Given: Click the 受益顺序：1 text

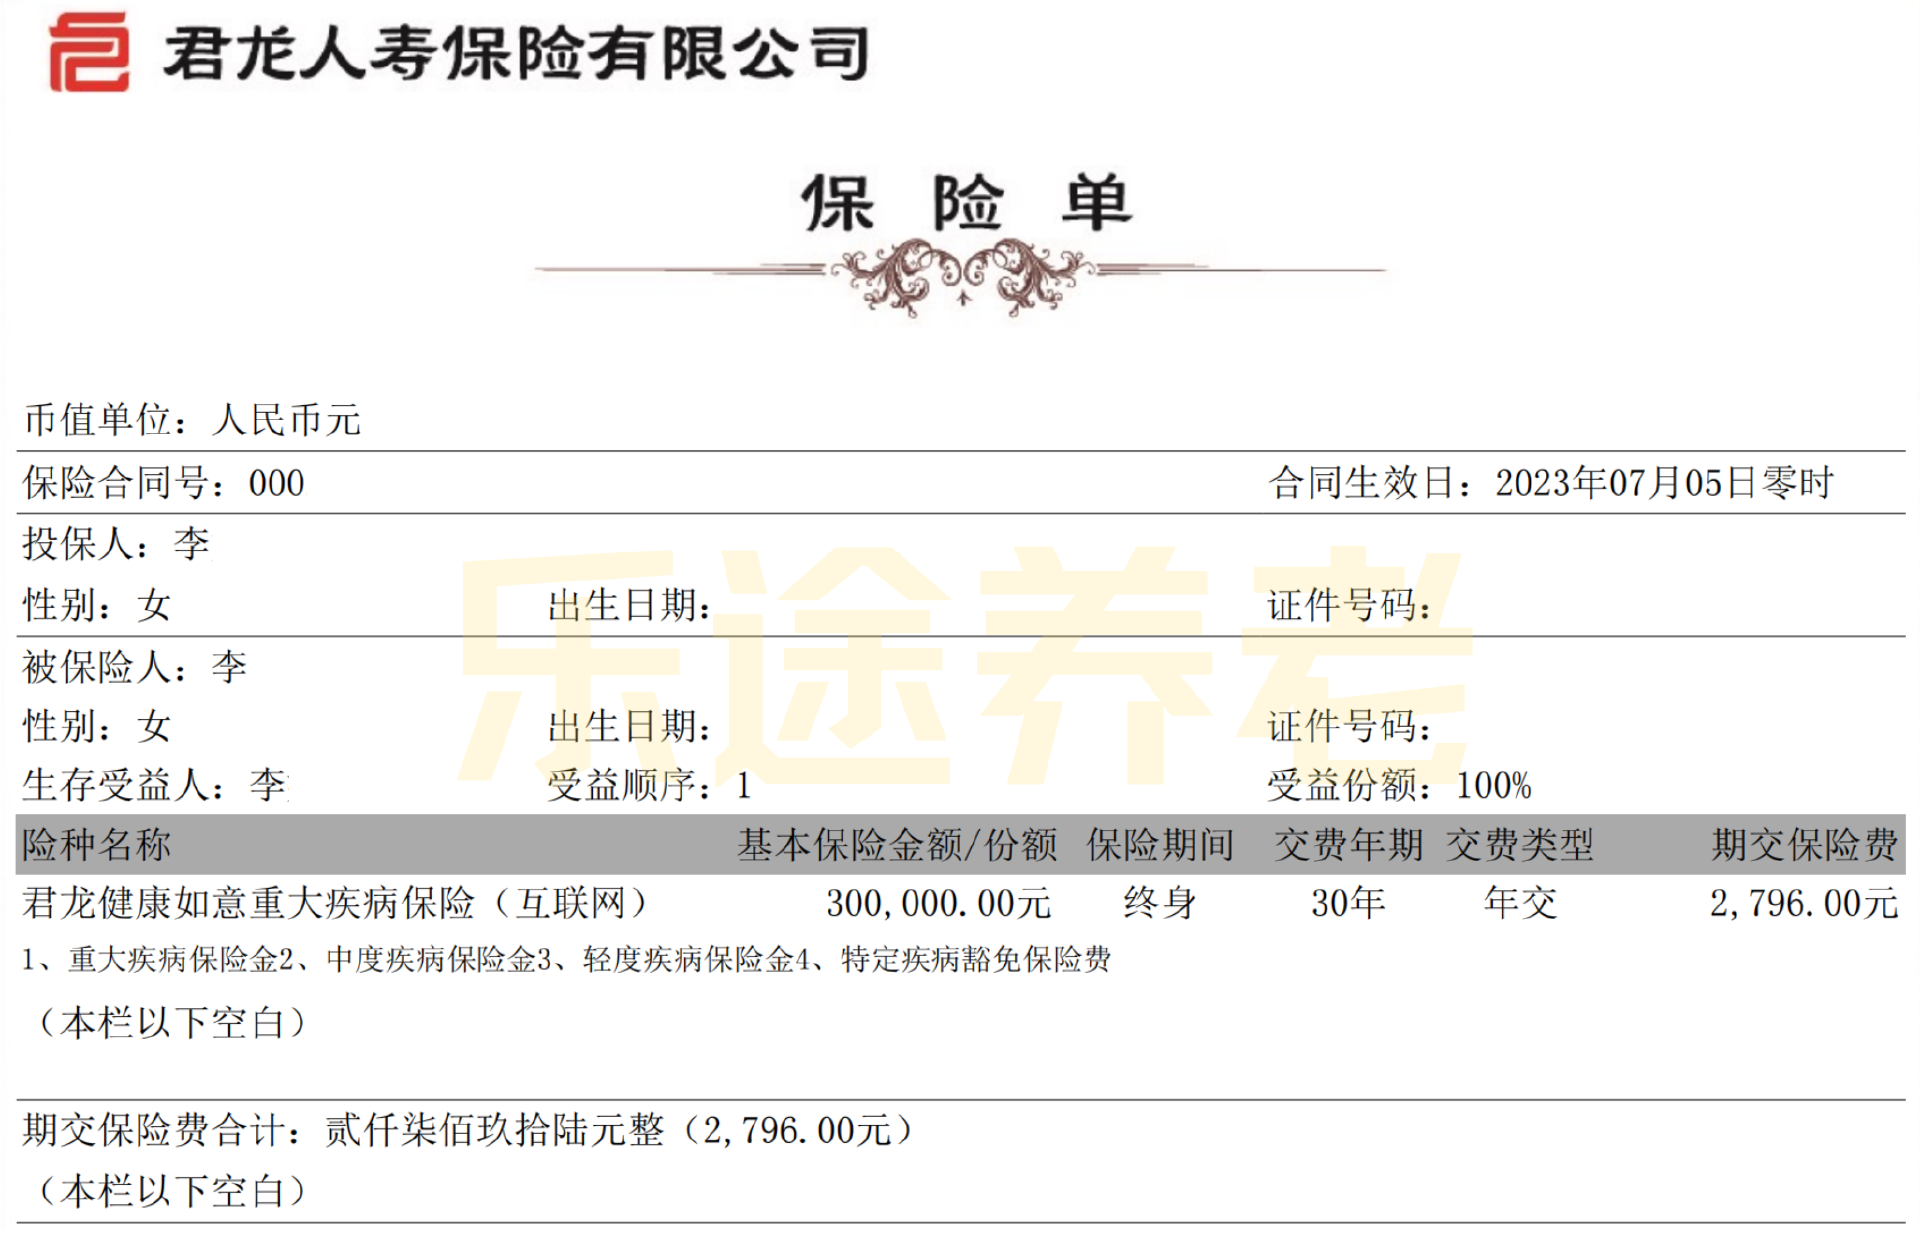Looking at the screenshot, I should click(649, 785).
